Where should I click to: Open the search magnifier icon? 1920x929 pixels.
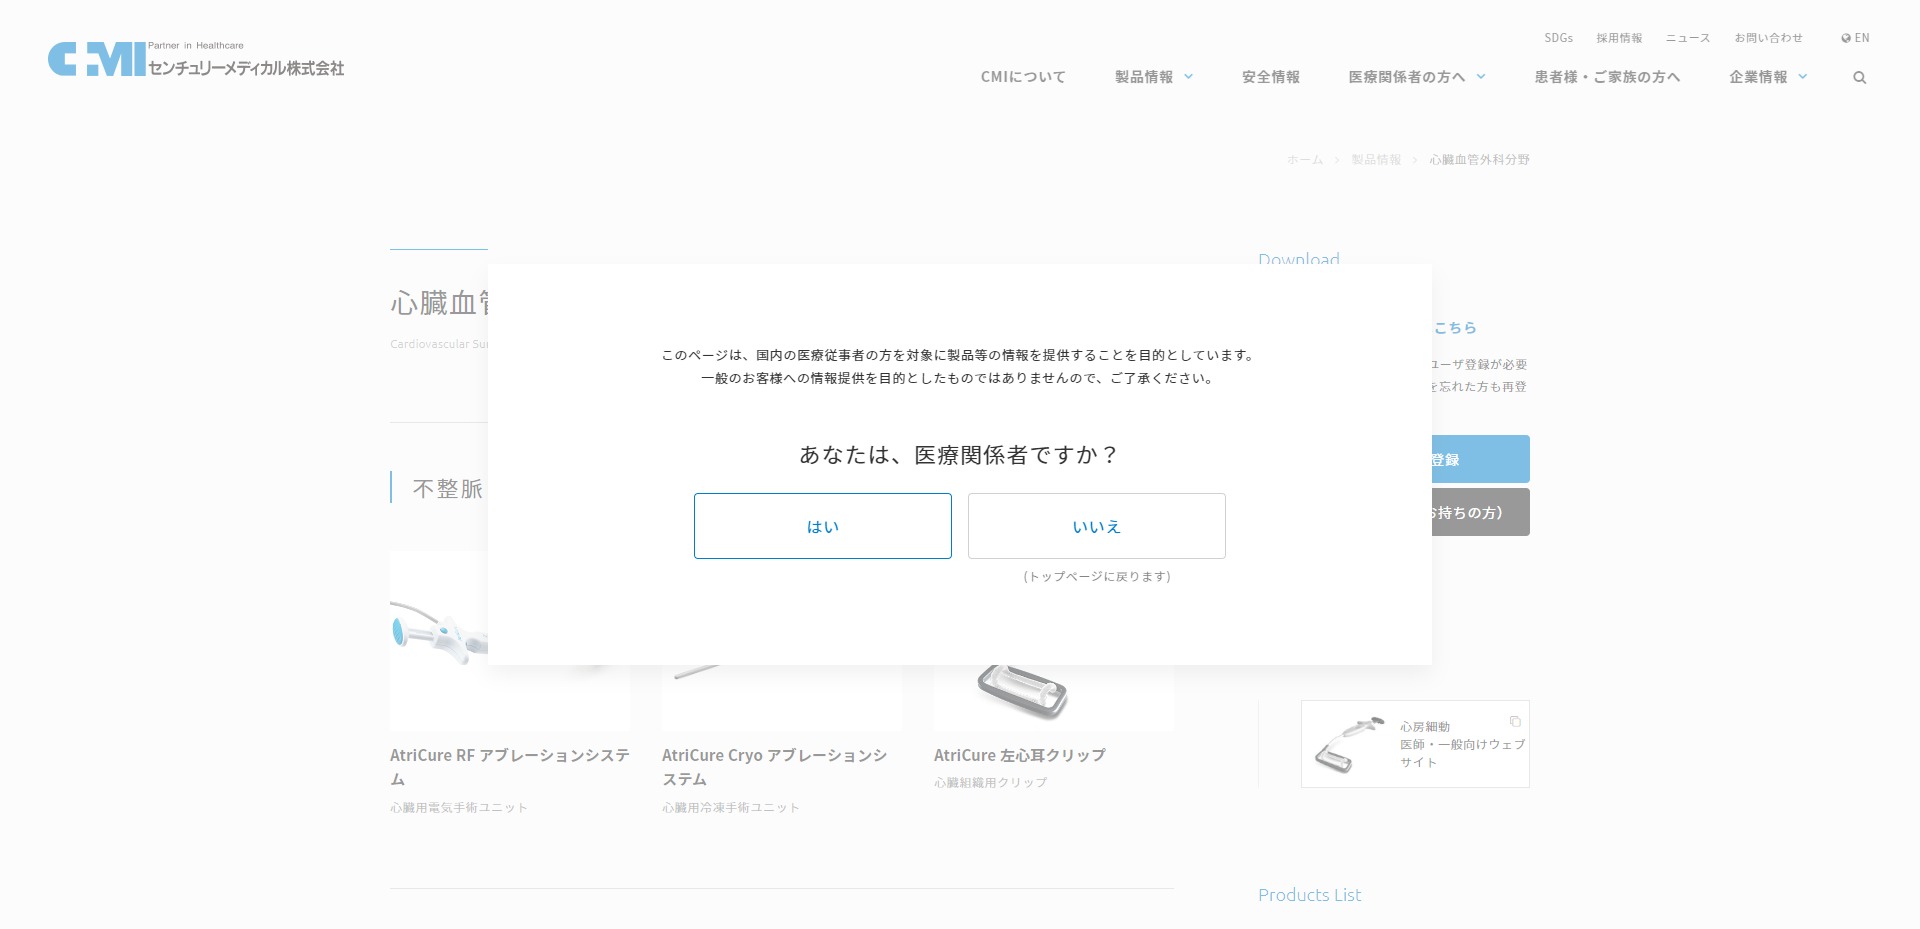[x=1859, y=78]
